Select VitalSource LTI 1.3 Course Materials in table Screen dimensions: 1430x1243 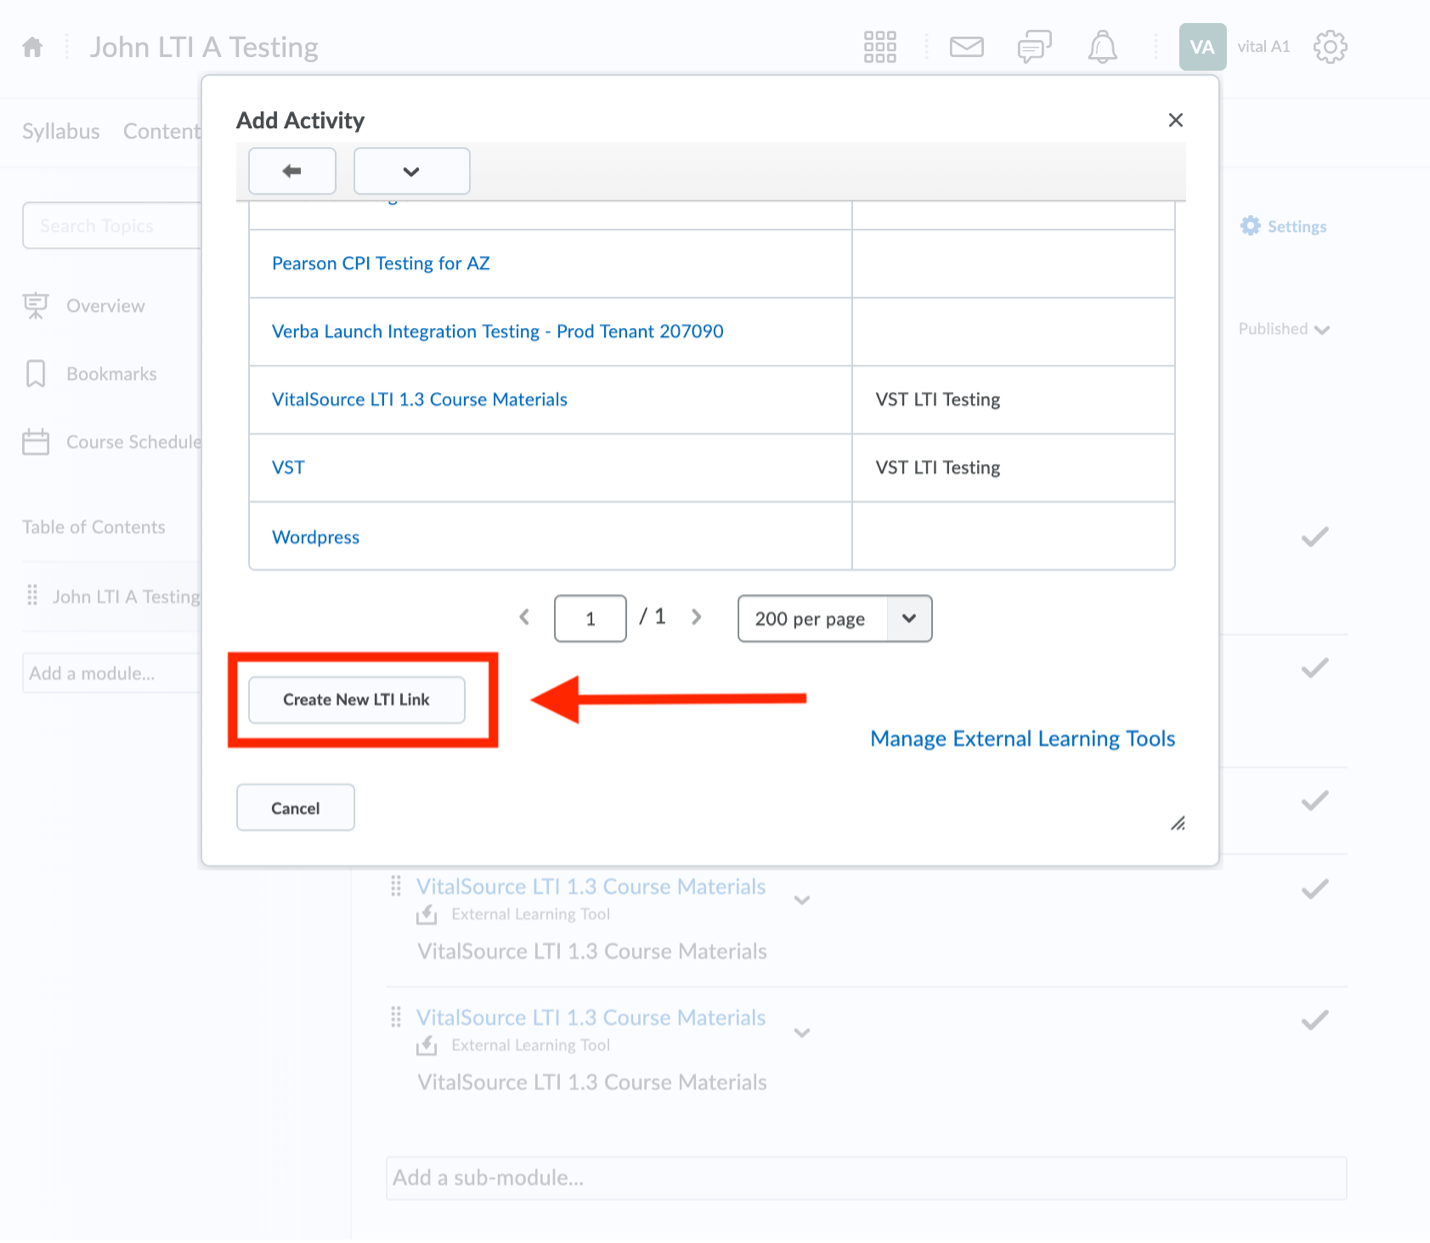click(420, 399)
